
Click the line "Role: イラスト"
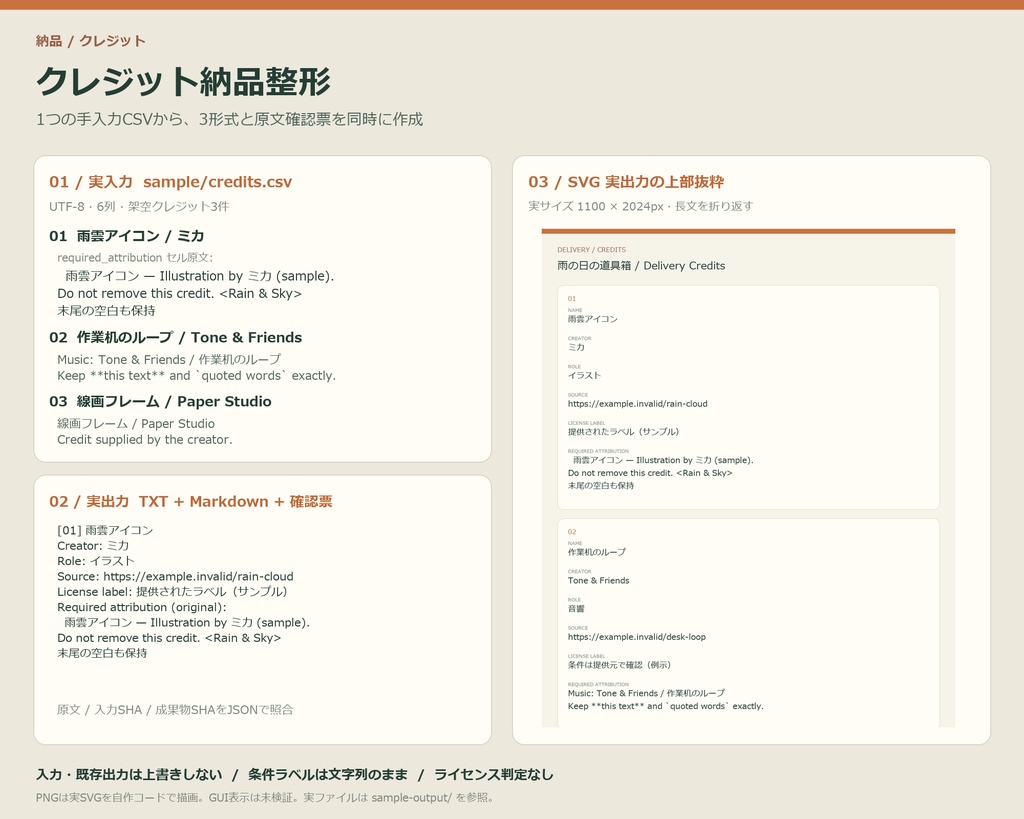coord(96,561)
